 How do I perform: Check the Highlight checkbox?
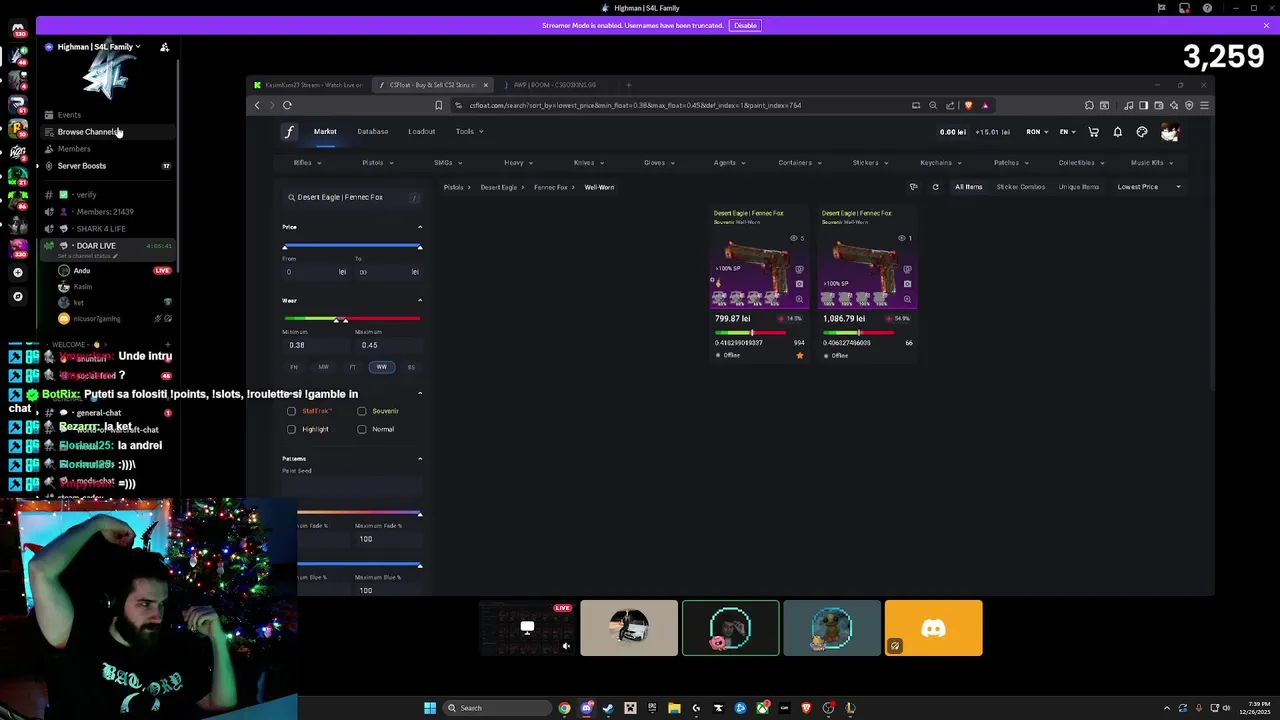click(292, 429)
